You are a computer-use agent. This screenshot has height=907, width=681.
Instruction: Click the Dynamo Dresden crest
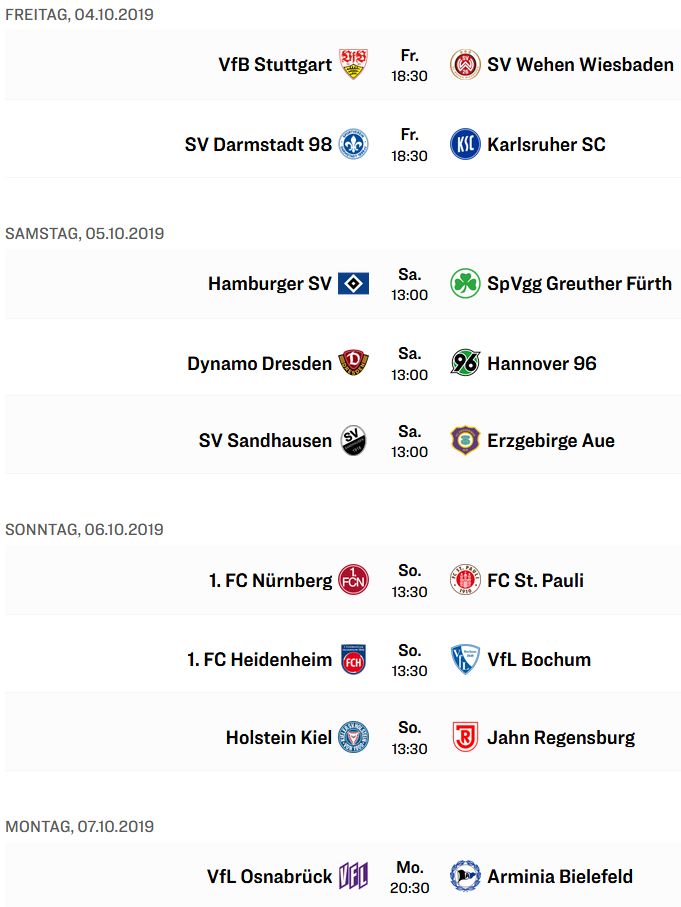[353, 363]
